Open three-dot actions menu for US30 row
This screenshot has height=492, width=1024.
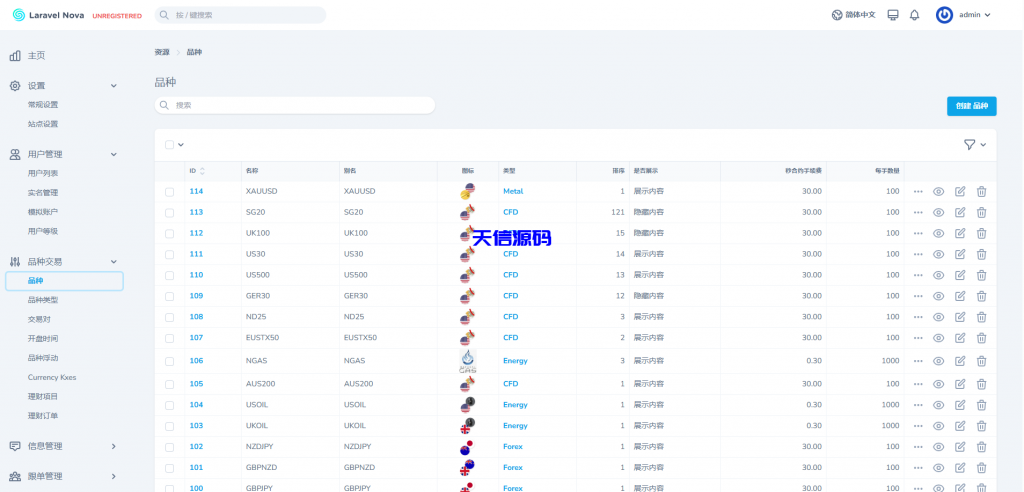coord(918,254)
